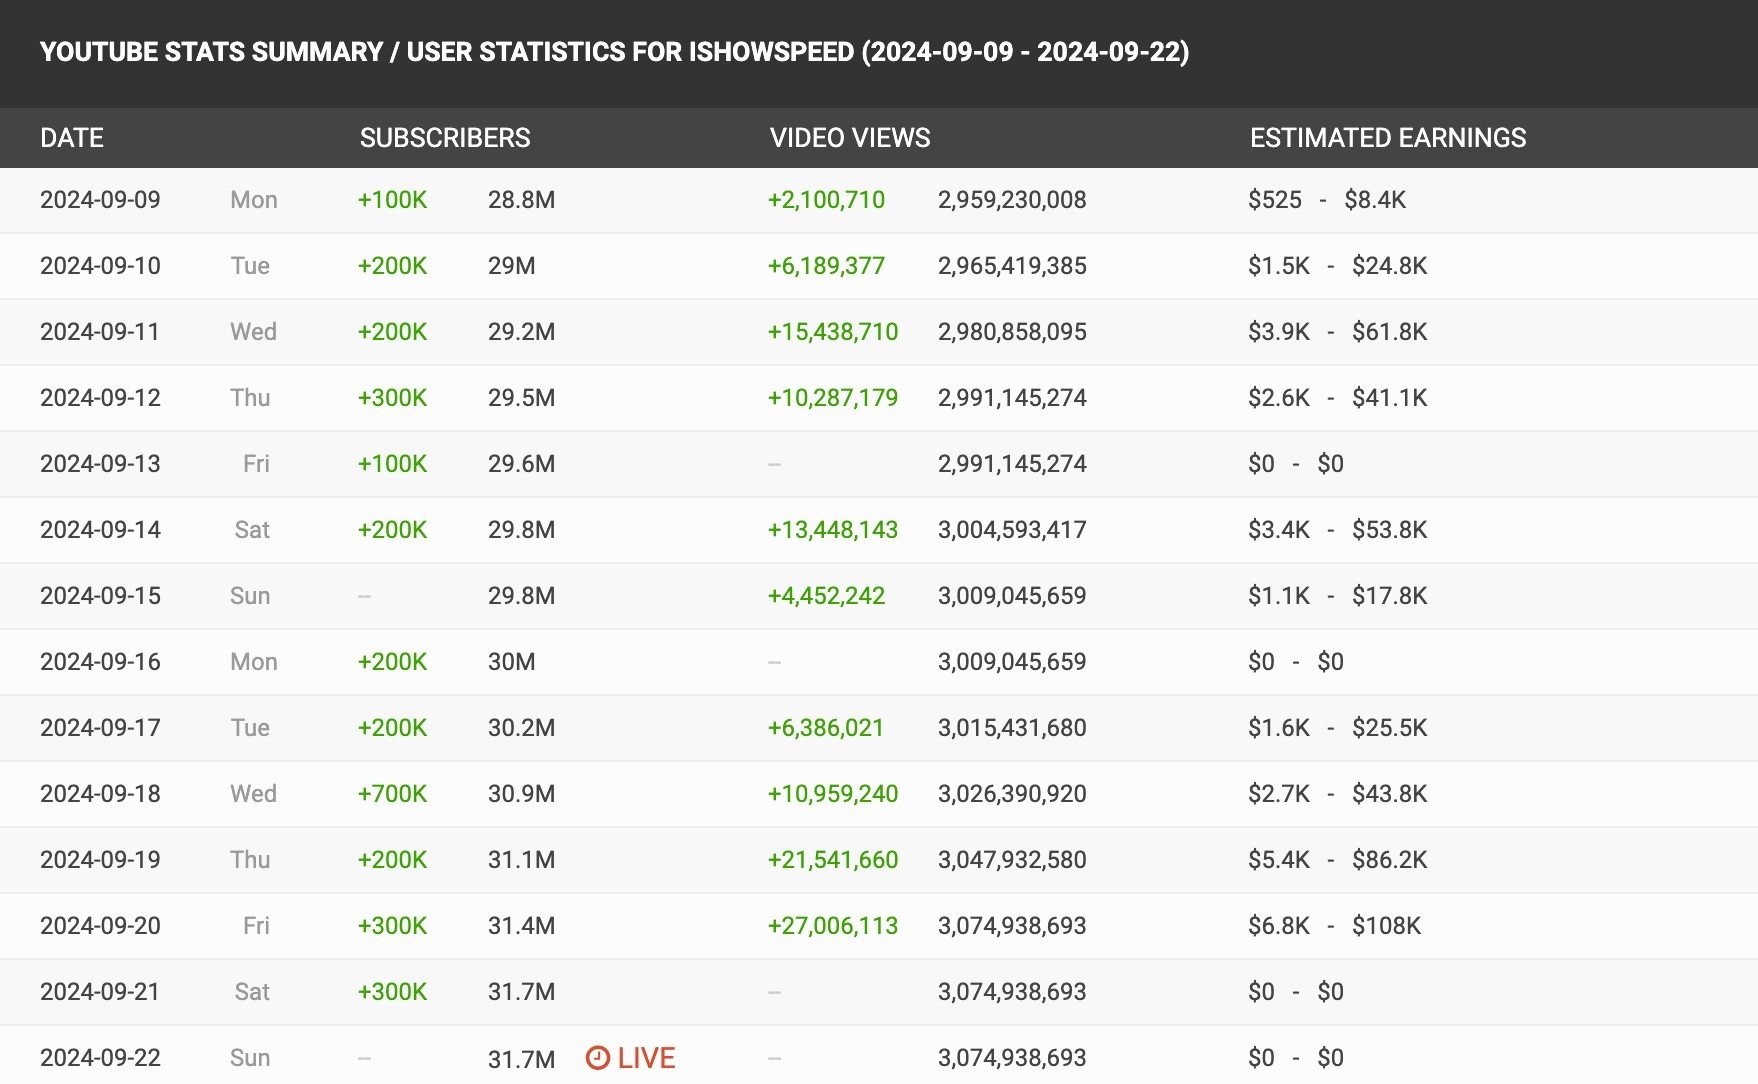Click the $61.8K earnings upper estimate
The height and width of the screenshot is (1084, 1758).
coord(1389,332)
